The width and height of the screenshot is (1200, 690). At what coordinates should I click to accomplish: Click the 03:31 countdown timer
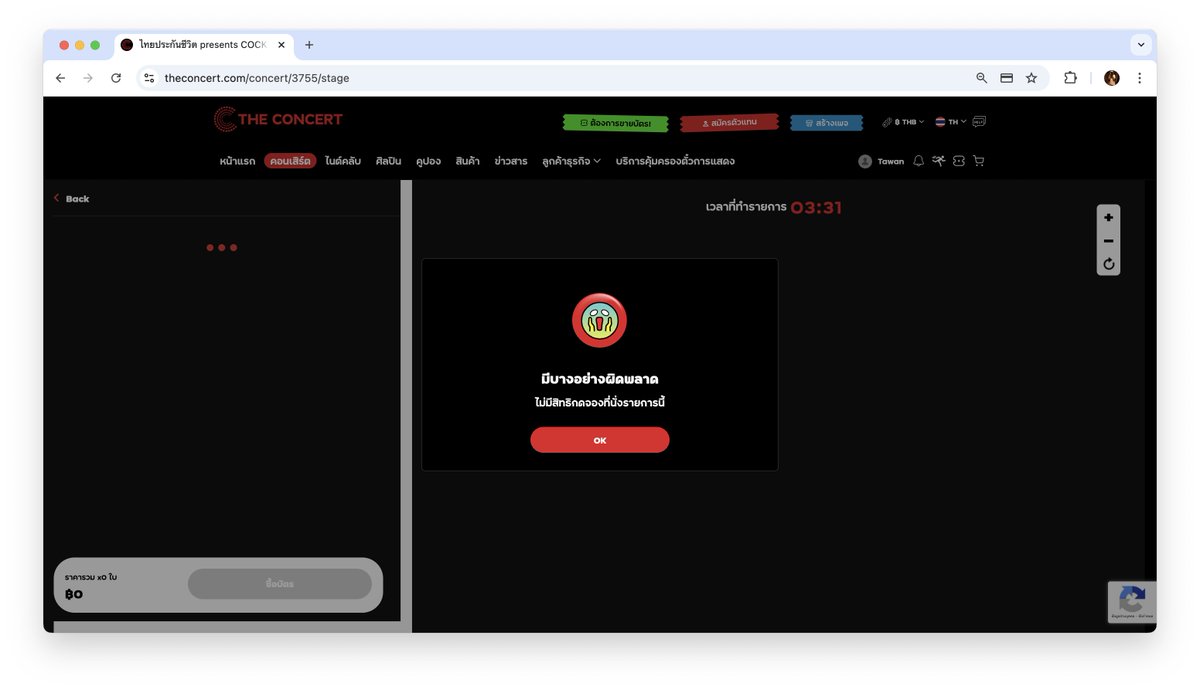click(x=816, y=208)
